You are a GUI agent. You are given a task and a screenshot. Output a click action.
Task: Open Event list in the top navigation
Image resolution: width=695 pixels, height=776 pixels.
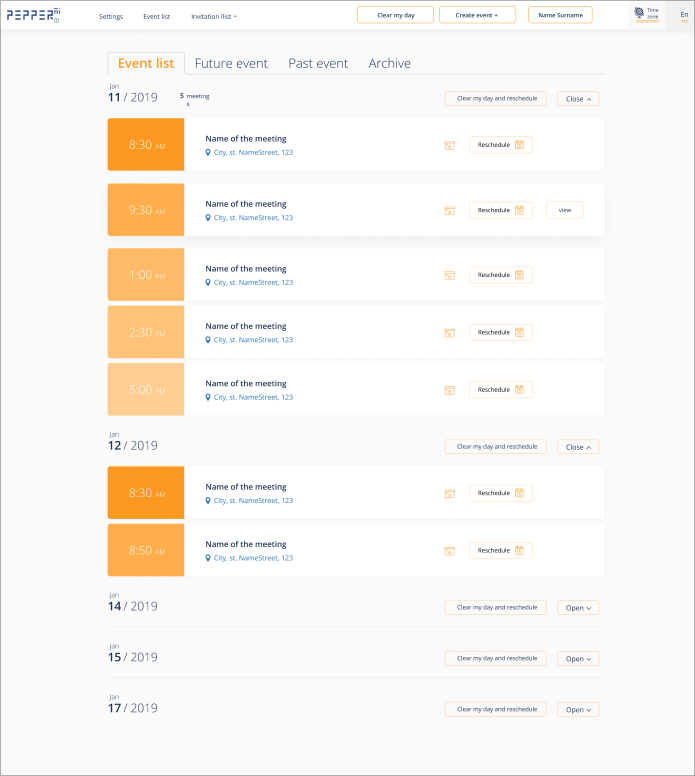[156, 16]
